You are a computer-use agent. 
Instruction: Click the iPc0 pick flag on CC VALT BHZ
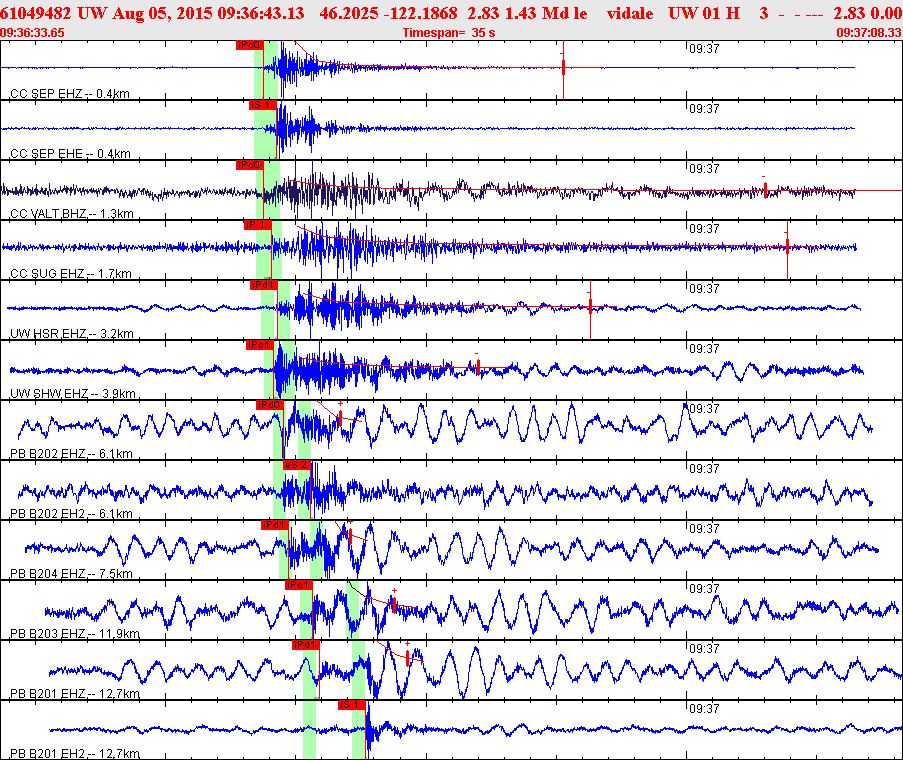(x=249, y=165)
